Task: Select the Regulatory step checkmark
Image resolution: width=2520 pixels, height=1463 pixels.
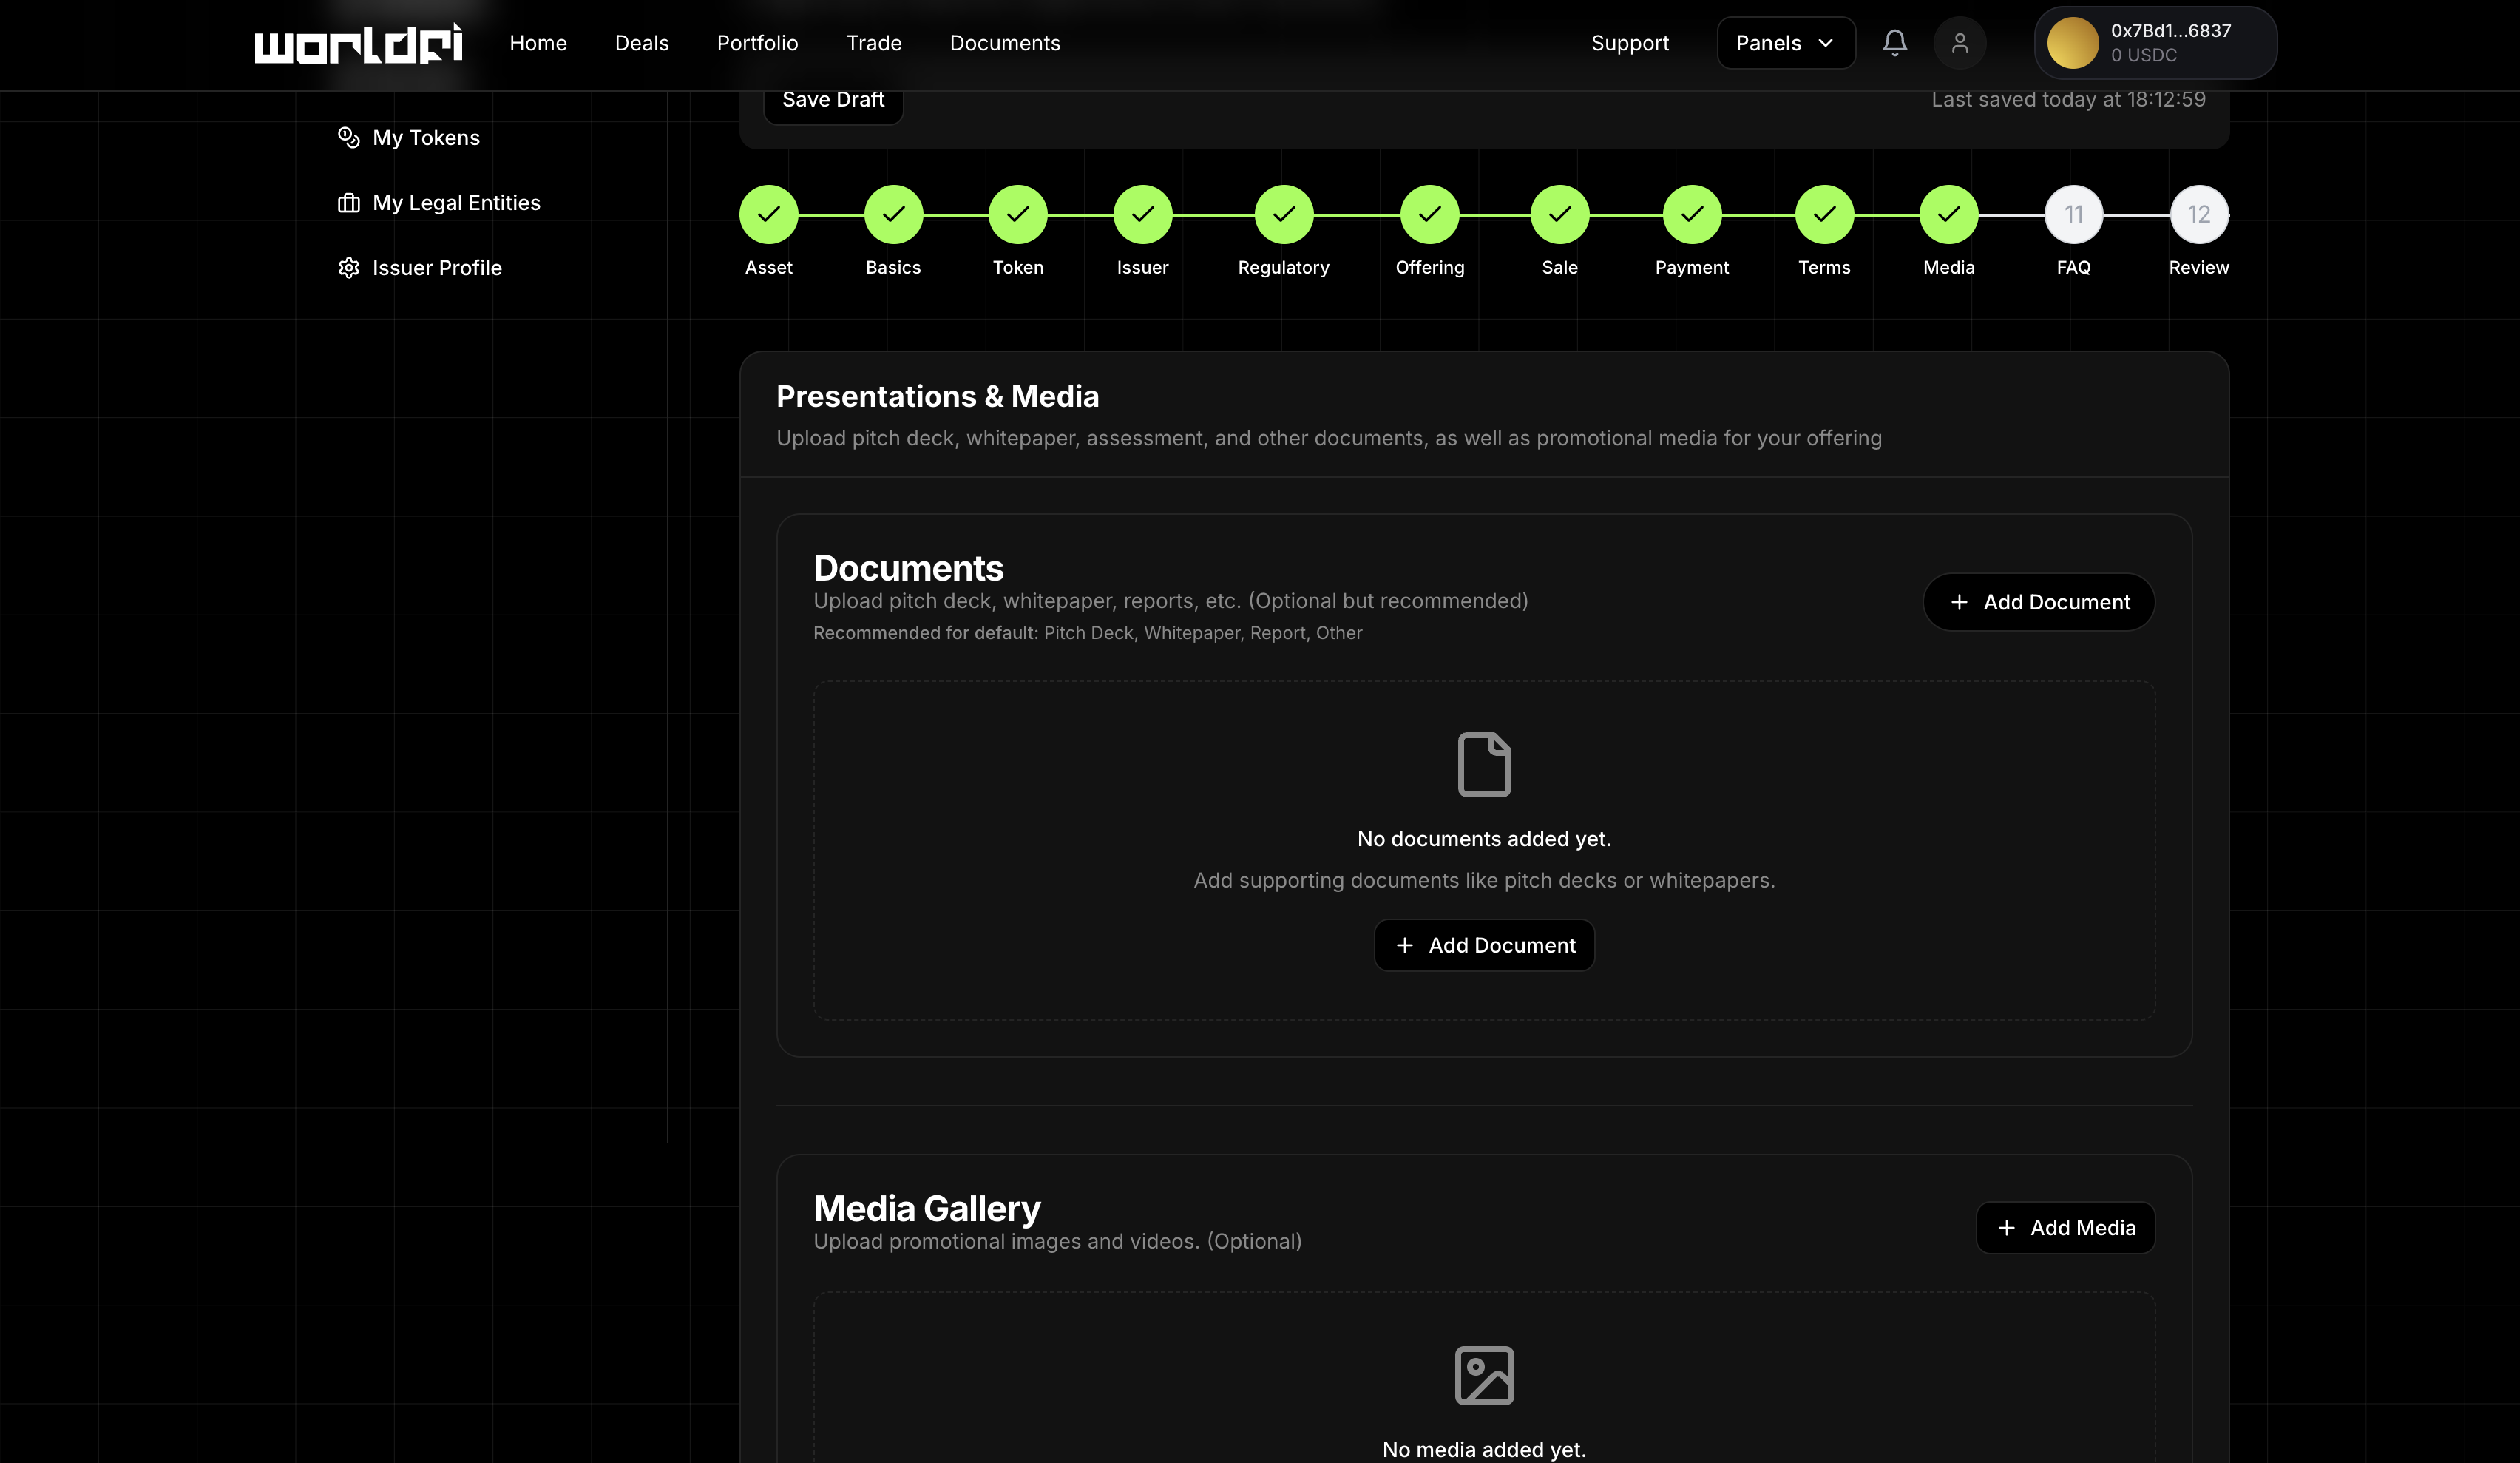Action: point(1283,215)
